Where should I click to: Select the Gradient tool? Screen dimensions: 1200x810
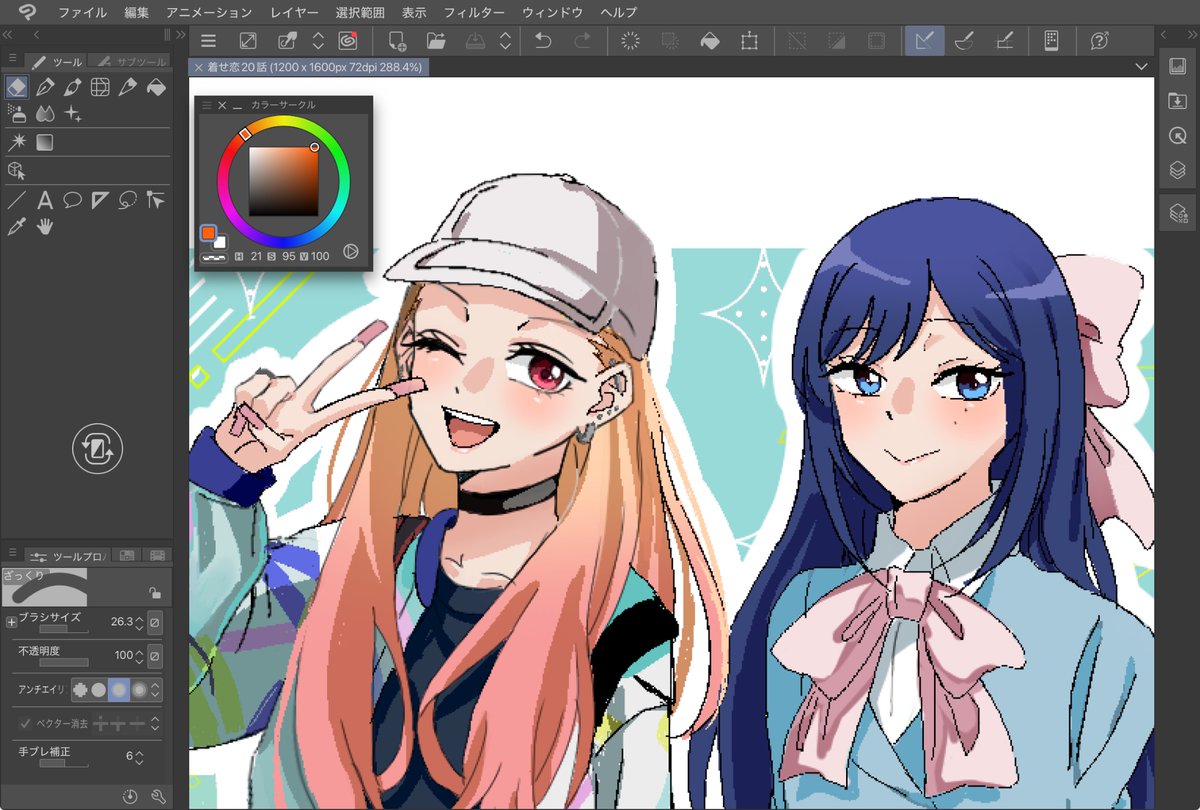point(44,143)
